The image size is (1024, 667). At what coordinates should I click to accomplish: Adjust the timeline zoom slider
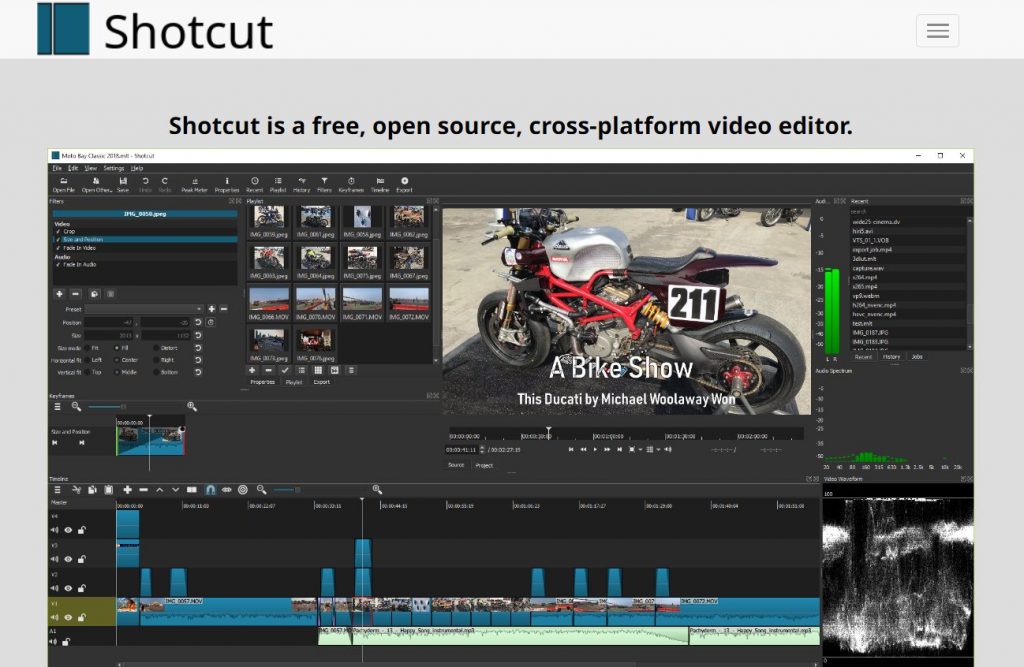pyautogui.click(x=287, y=489)
